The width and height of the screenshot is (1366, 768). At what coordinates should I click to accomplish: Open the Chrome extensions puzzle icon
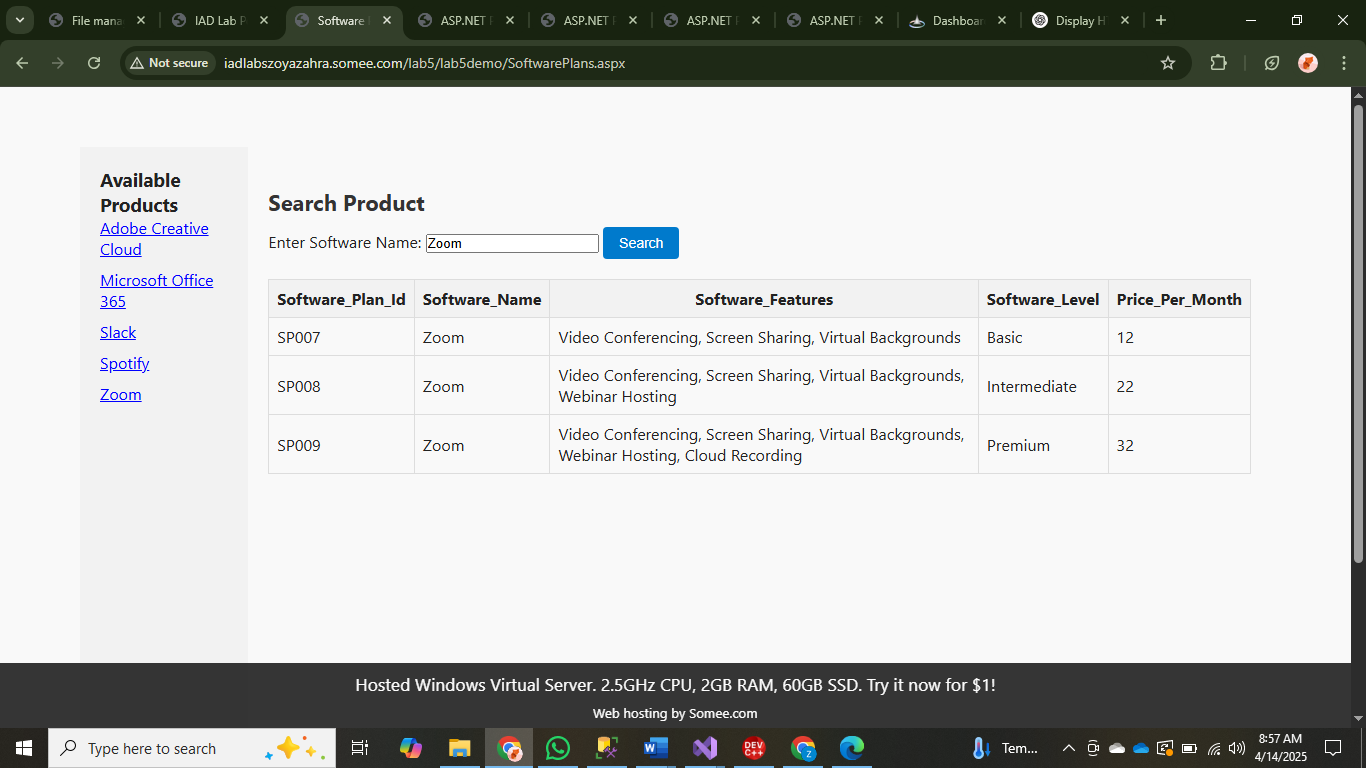coord(1218,63)
